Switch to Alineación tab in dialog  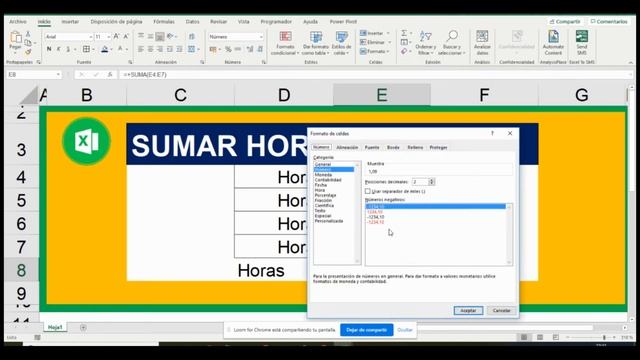coord(347,147)
